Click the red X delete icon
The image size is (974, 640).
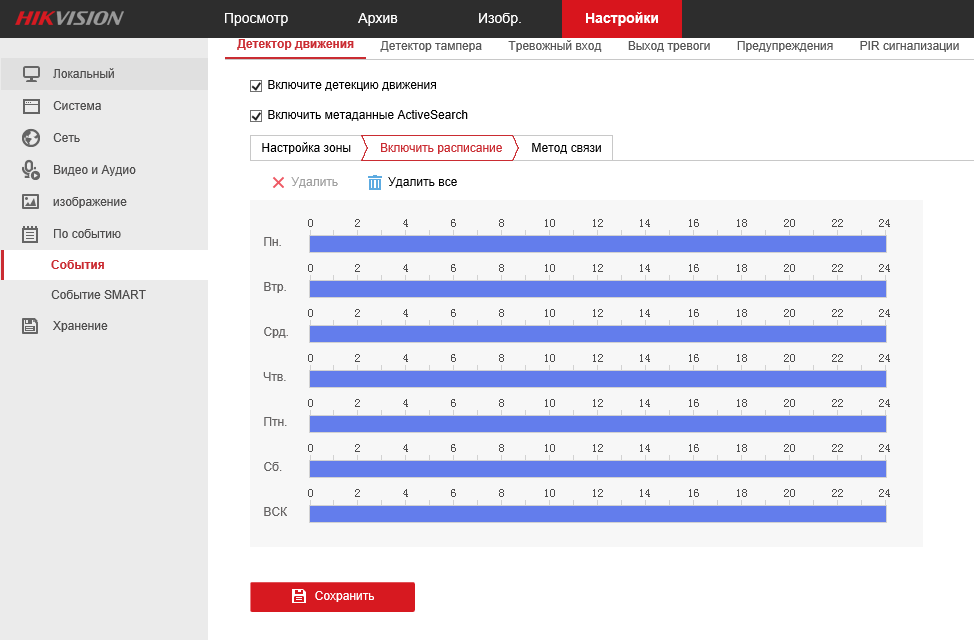(x=278, y=182)
